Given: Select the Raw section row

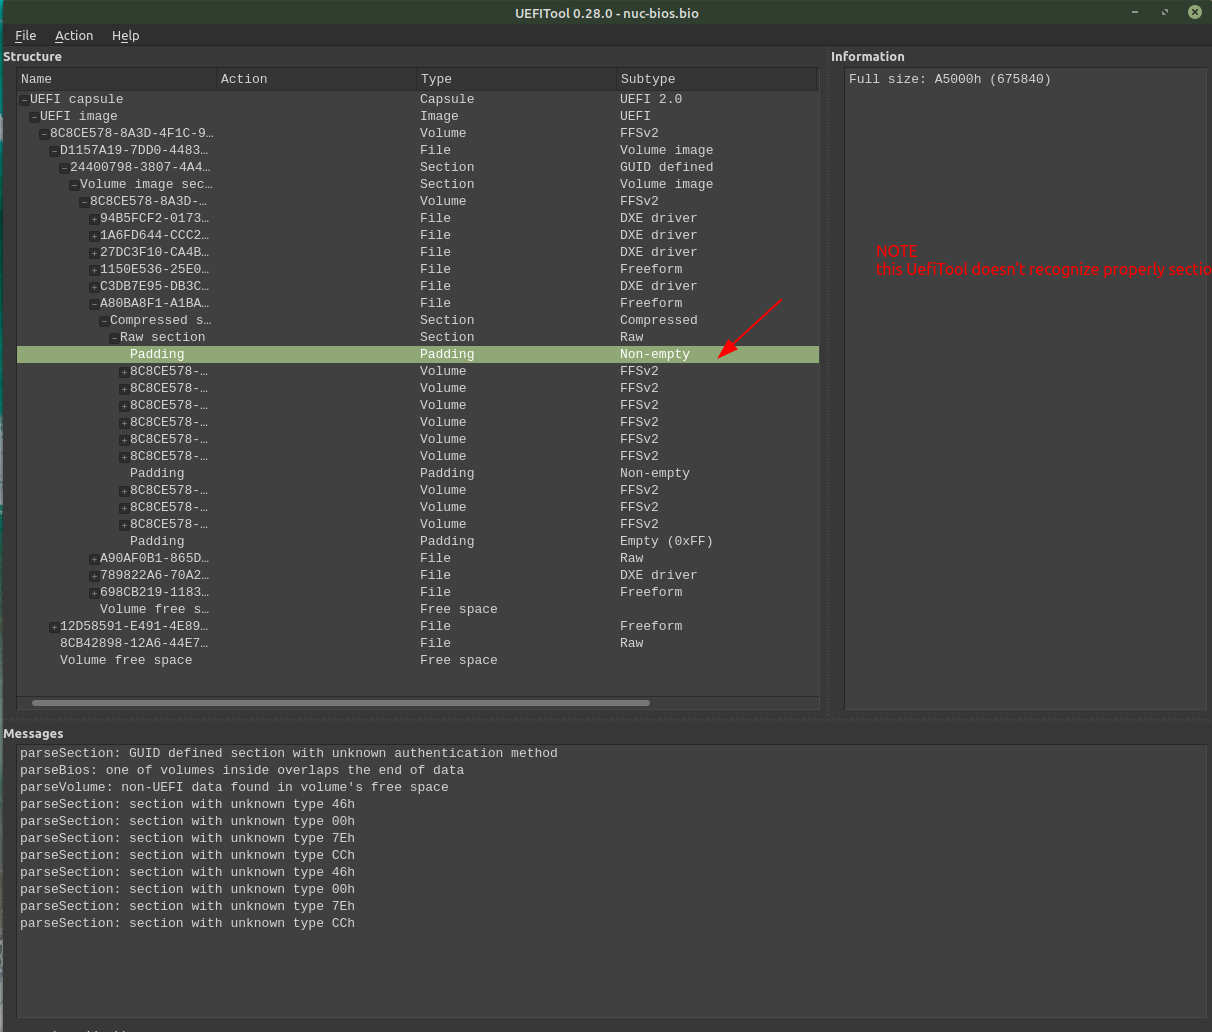Looking at the screenshot, I should 418,337.
